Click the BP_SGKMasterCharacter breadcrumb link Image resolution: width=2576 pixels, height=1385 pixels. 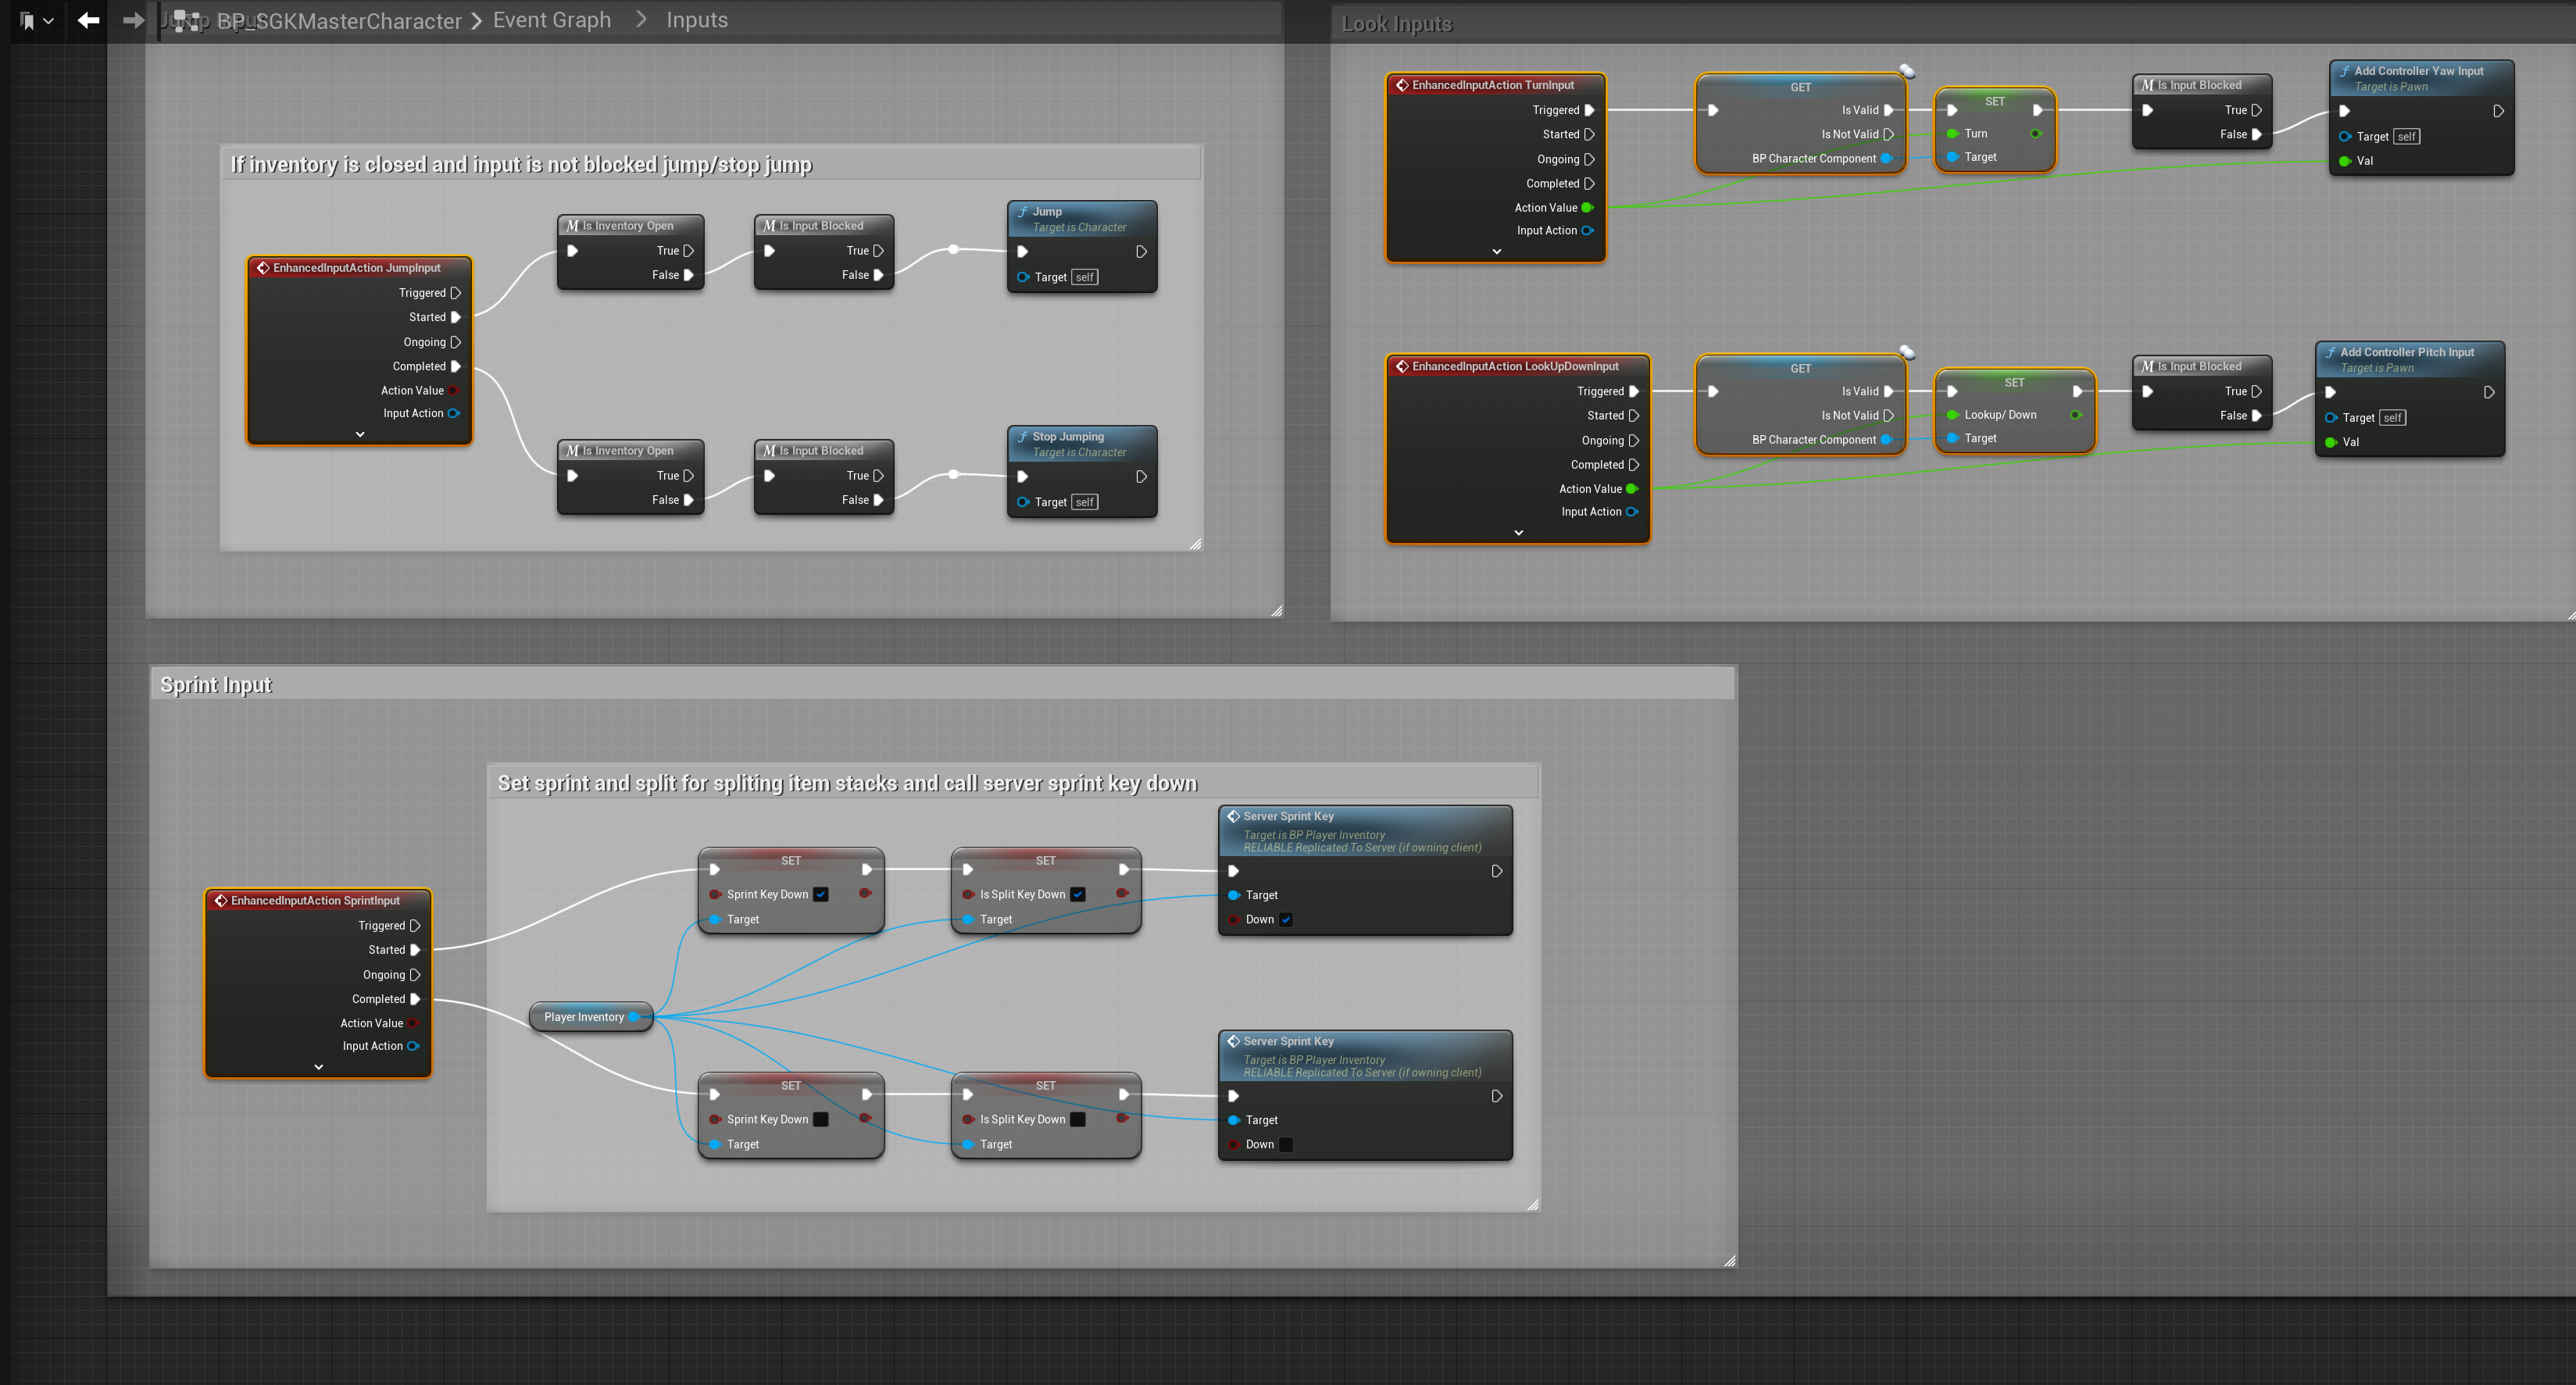click(x=339, y=21)
